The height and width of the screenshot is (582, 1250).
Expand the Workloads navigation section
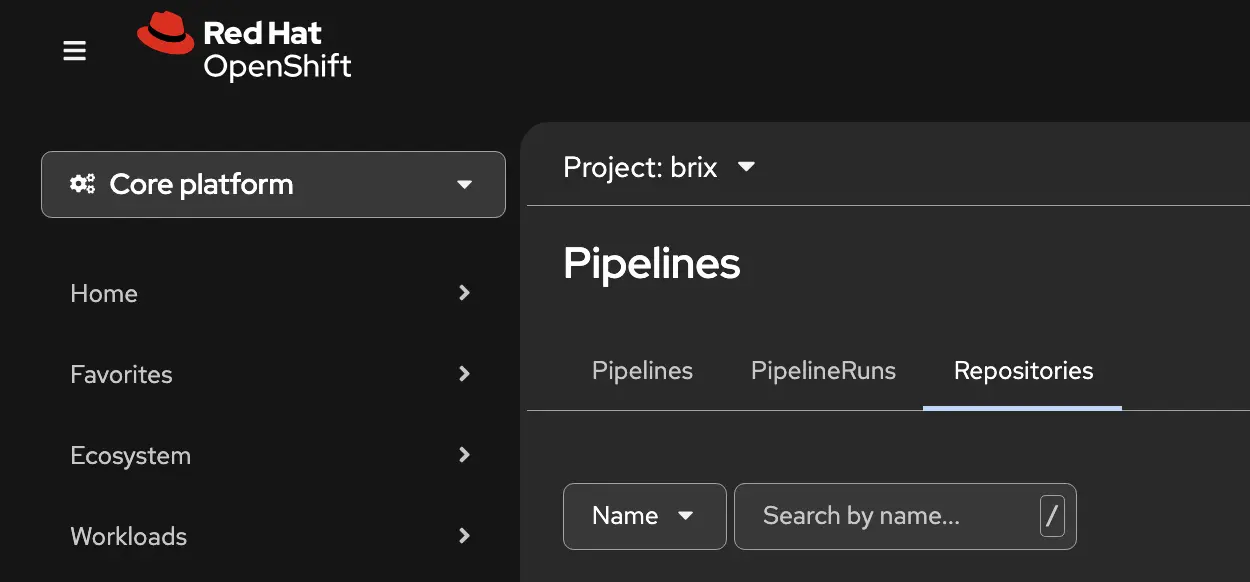click(271, 536)
